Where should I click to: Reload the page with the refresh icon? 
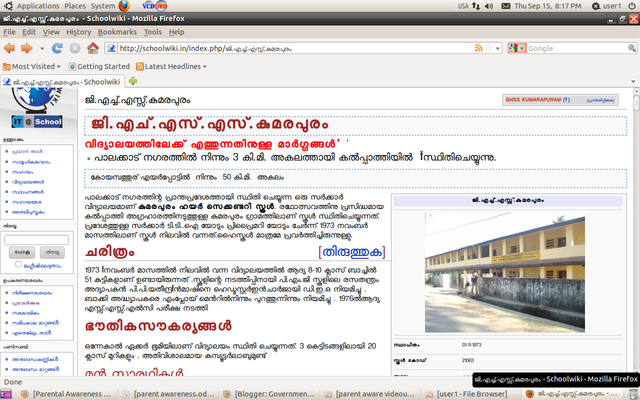57,48
